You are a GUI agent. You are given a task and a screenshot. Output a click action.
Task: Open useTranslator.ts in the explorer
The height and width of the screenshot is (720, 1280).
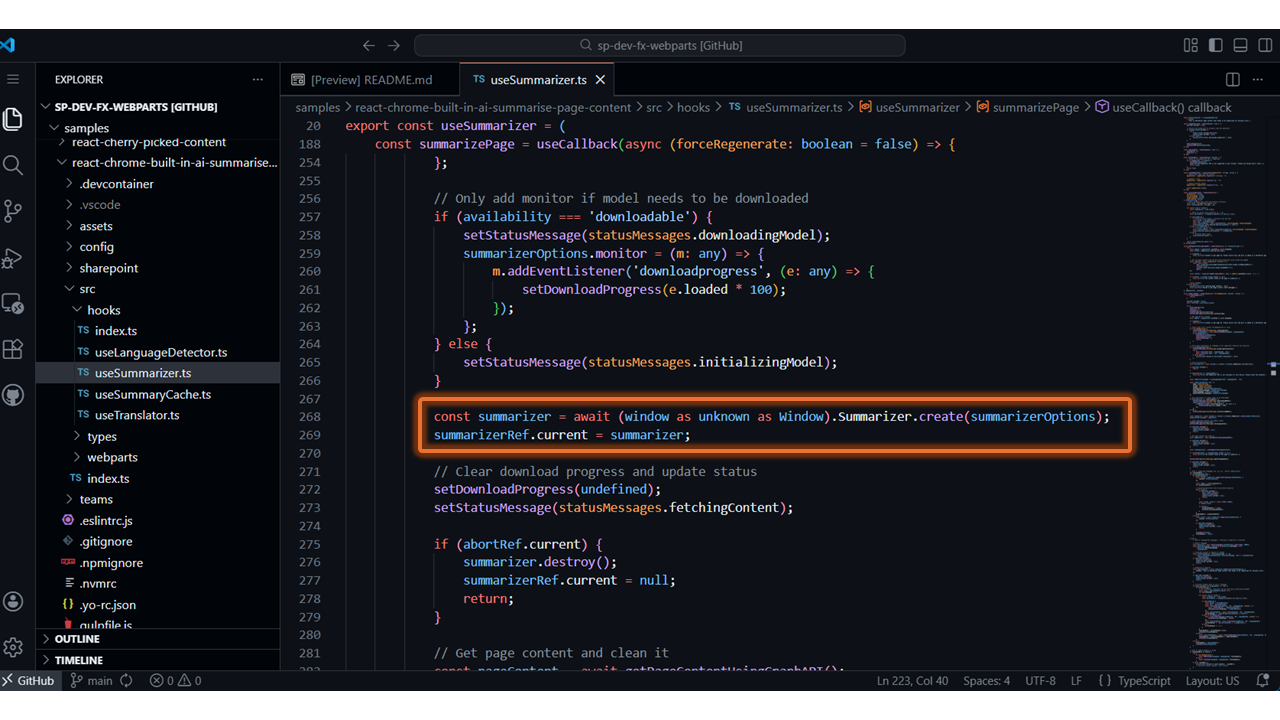pyautogui.click(x=137, y=415)
